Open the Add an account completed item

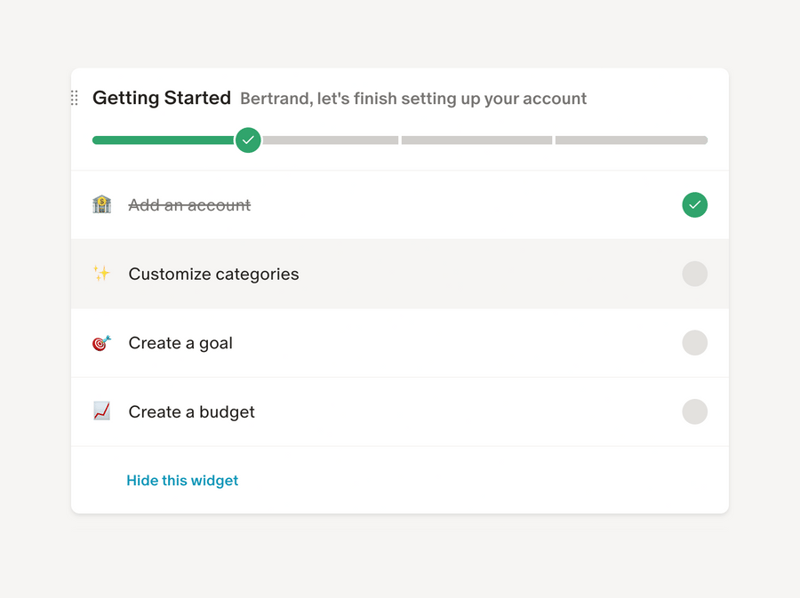400,205
